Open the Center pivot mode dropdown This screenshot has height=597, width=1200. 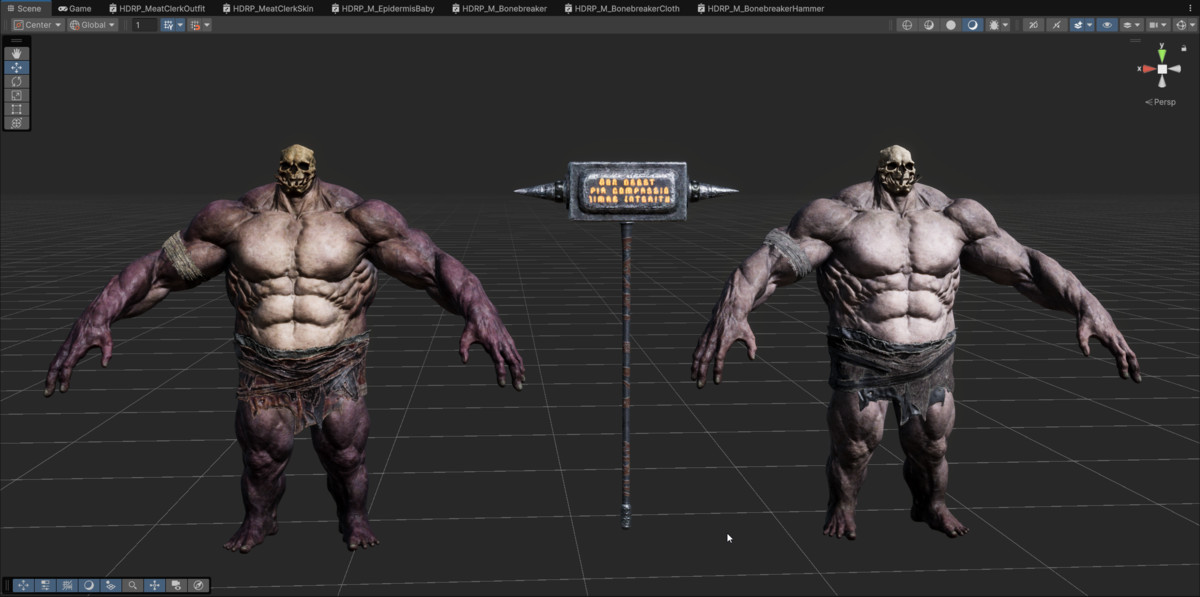coord(39,25)
